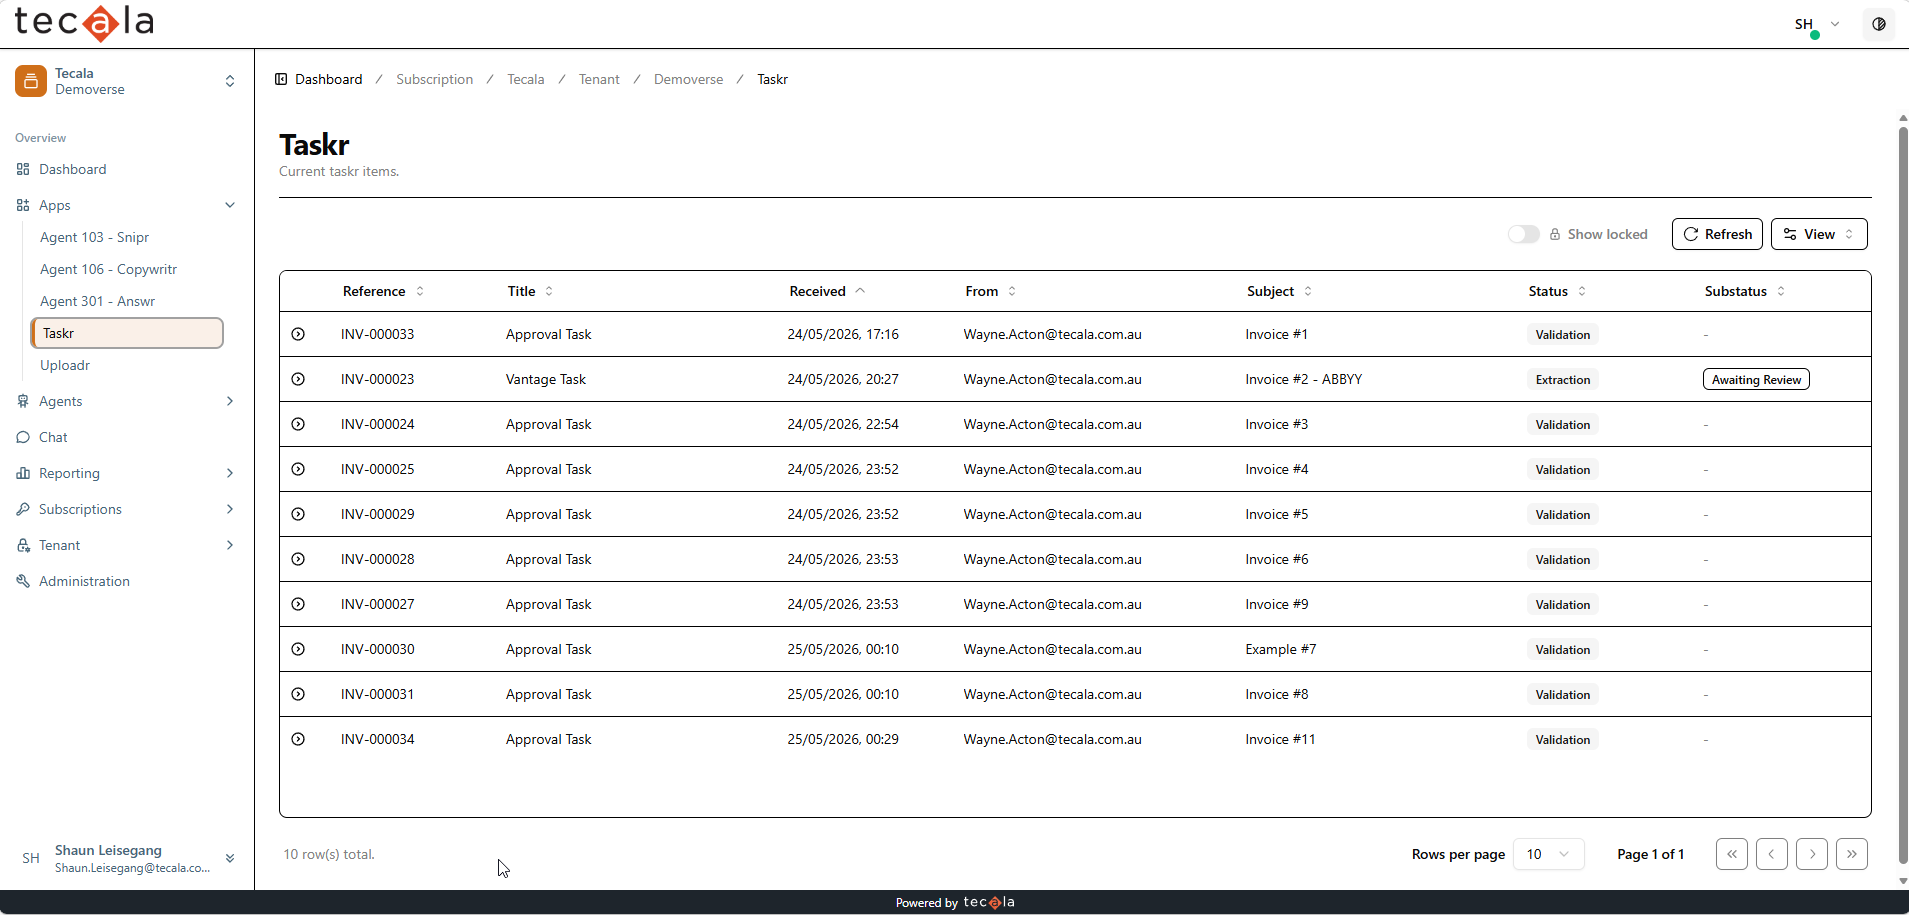Click the Example #7 subject cell
This screenshot has height=915, width=1909.
point(1281,649)
